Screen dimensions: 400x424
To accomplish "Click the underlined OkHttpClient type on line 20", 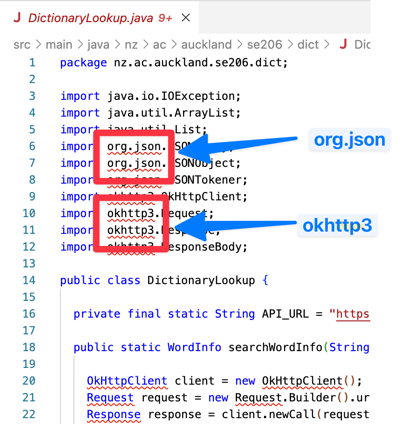I will [x=127, y=381].
